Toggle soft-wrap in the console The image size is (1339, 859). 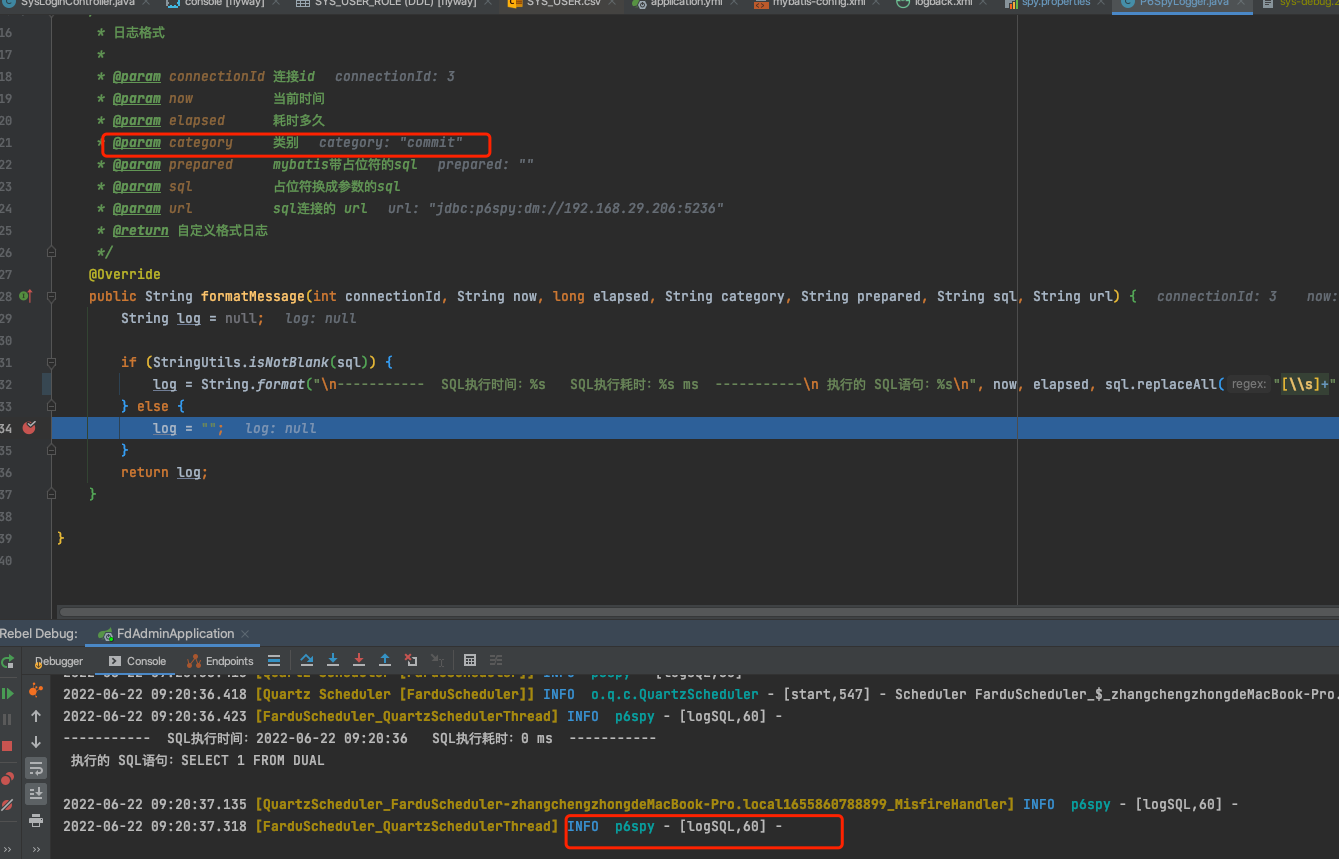[x=36, y=768]
